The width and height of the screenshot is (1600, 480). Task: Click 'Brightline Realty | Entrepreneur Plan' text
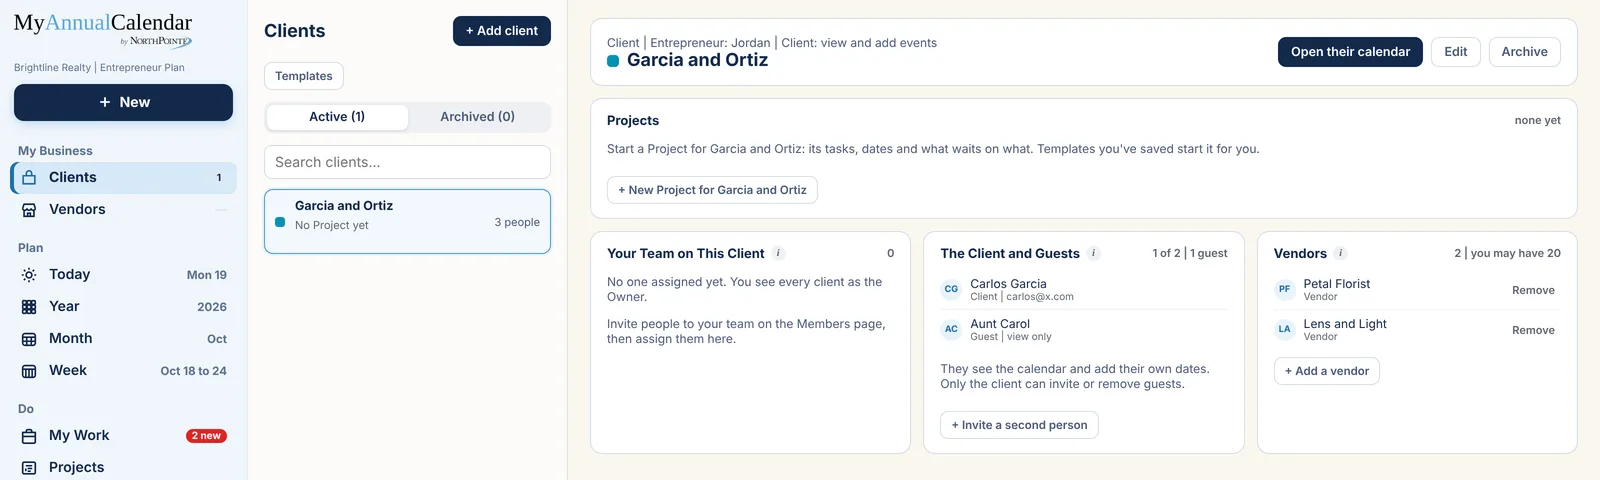coord(99,68)
